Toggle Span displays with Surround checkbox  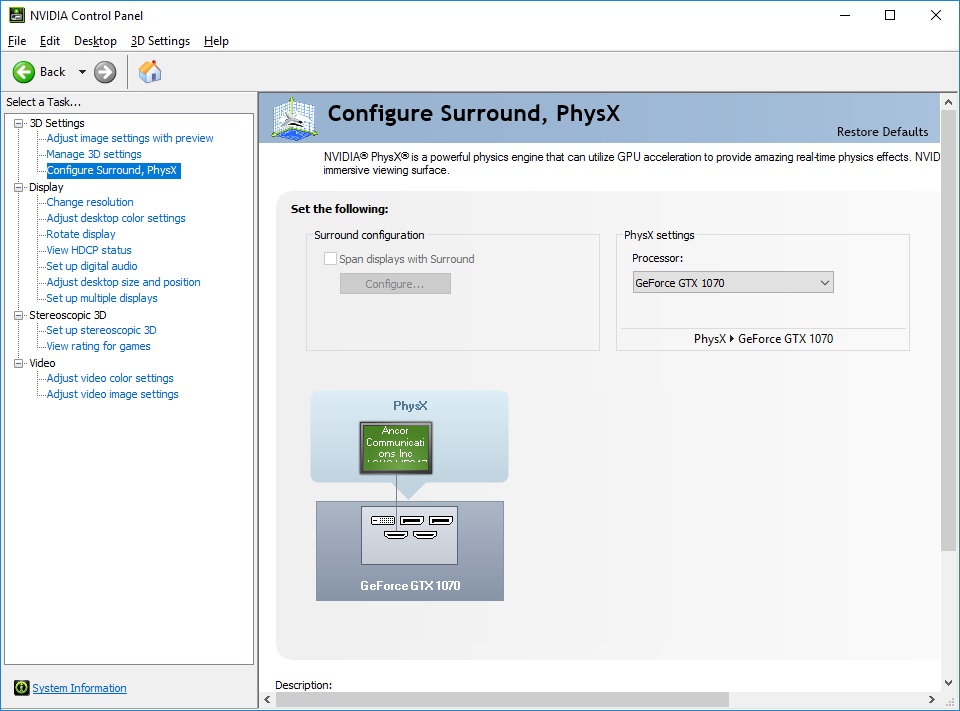[330, 259]
